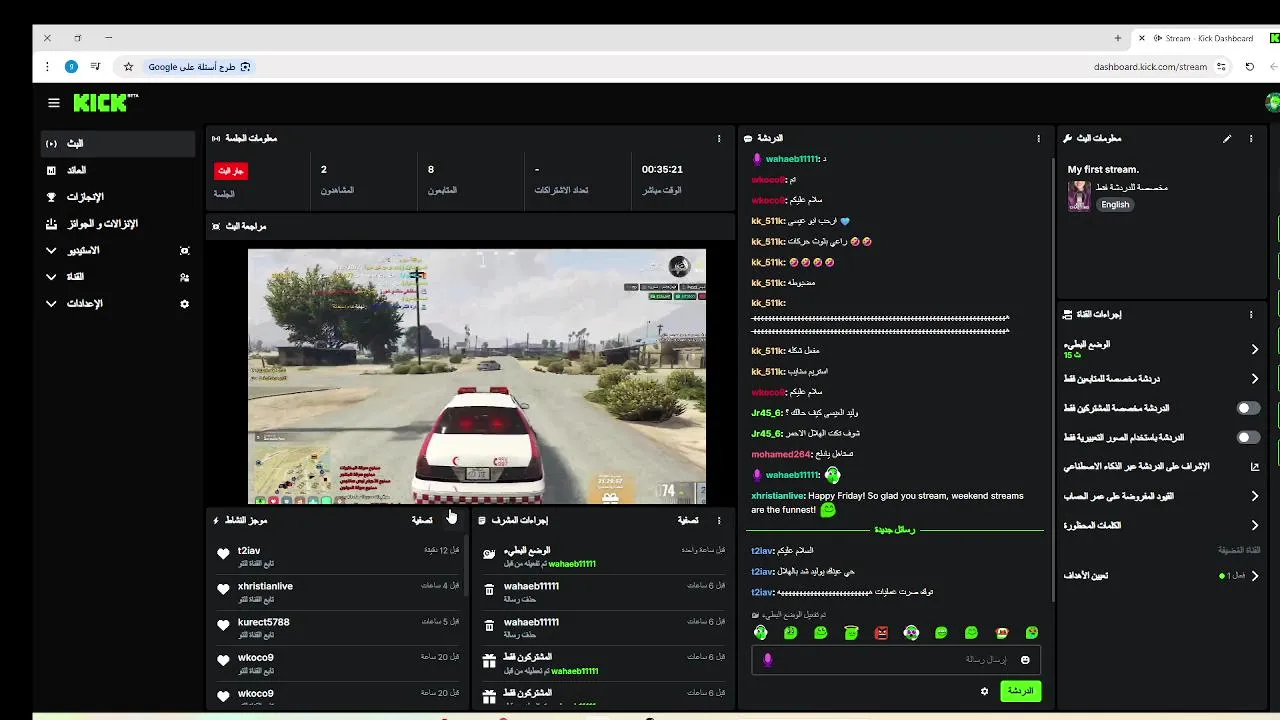Click red live status badge
The width and height of the screenshot is (1280, 720).
click(x=230, y=171)
